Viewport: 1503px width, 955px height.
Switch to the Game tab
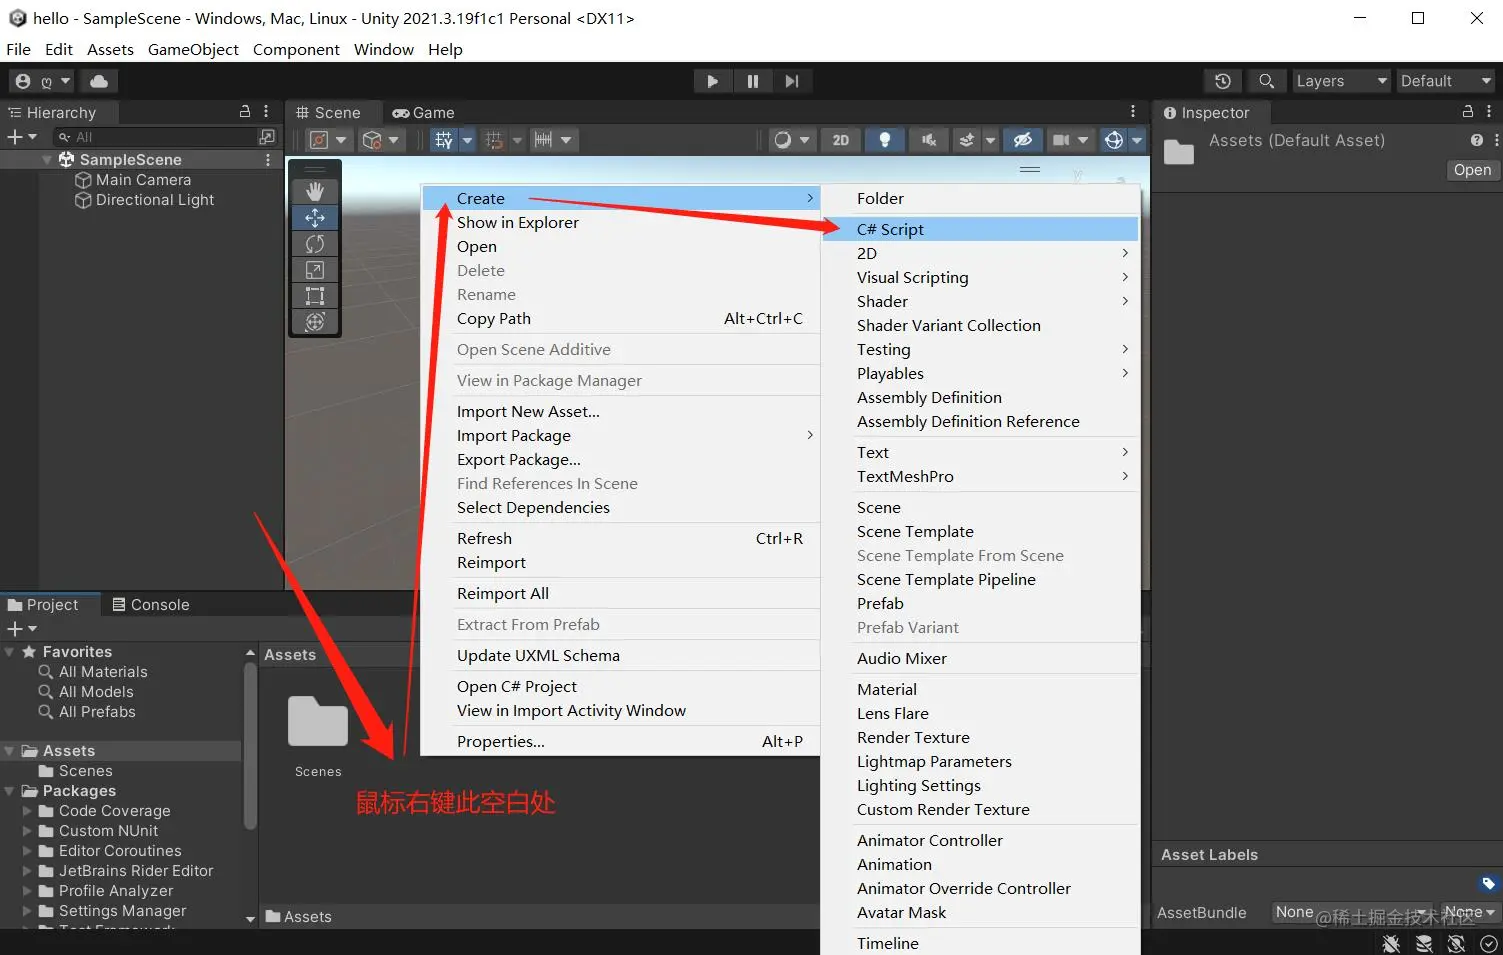(423, 113)
